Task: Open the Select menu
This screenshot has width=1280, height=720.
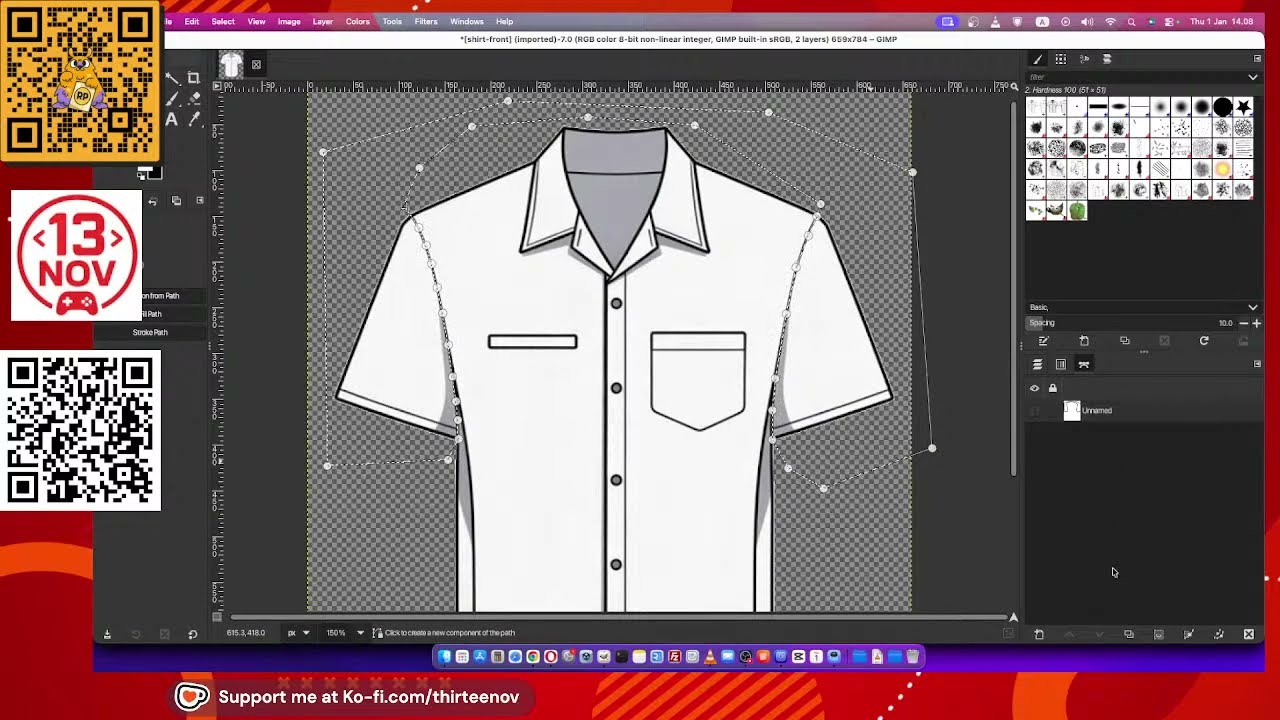Action: coord(223,21)
